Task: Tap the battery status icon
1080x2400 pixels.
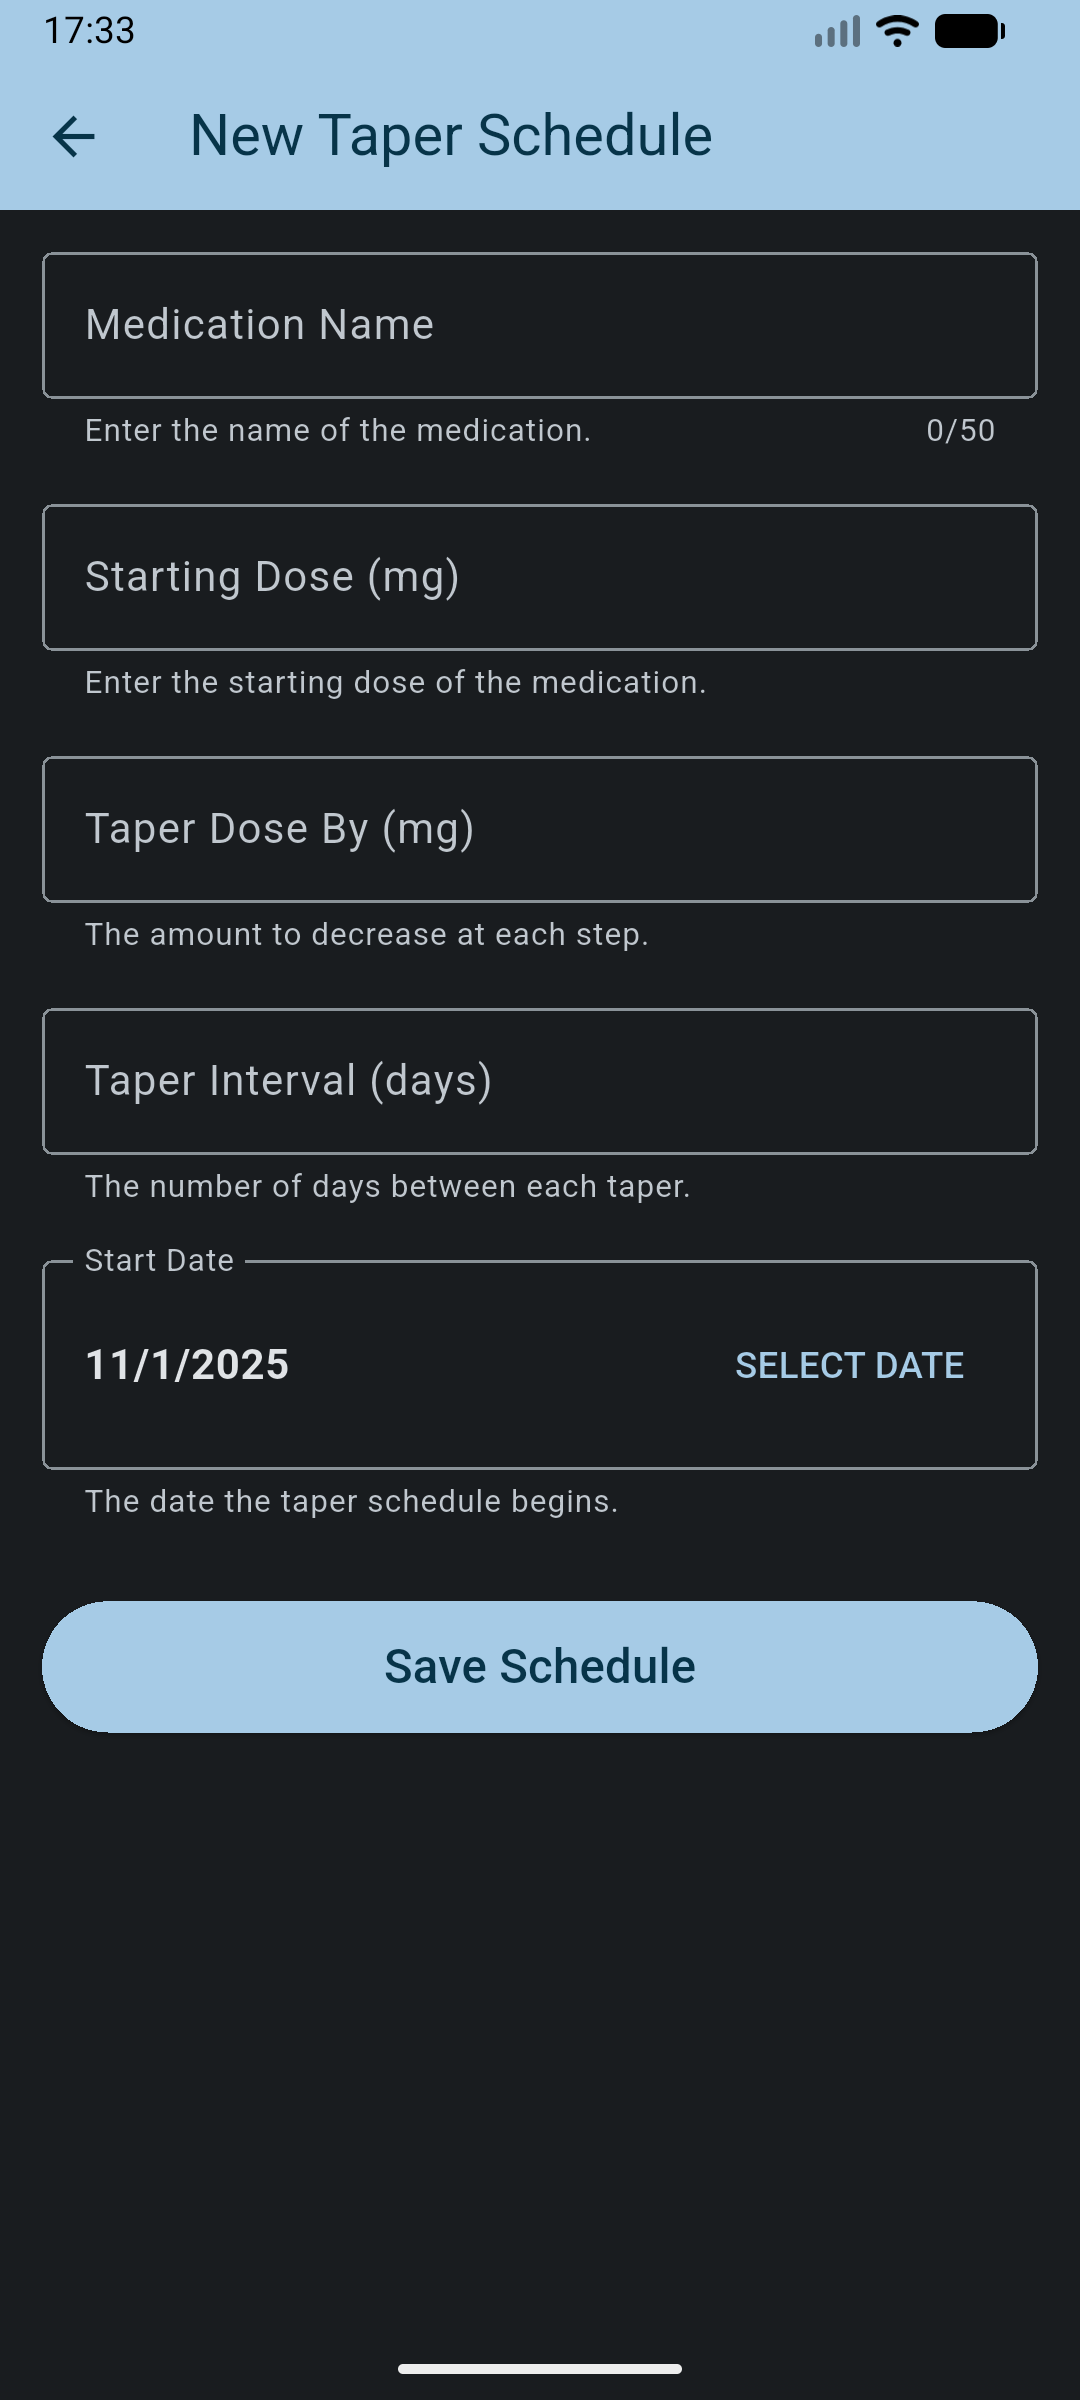Action: [x=969, y=31]
